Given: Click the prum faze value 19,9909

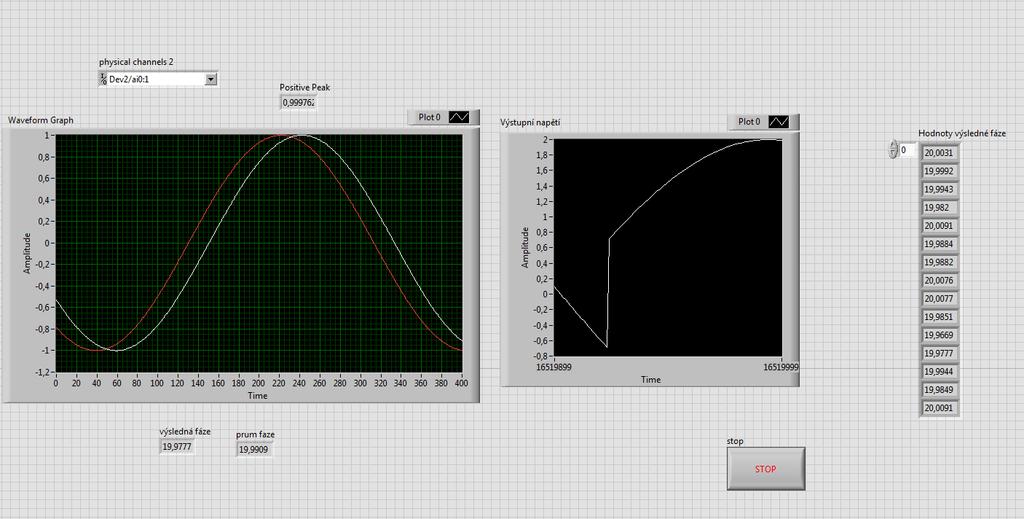Looking at the screenshot, I should [254, 449].
